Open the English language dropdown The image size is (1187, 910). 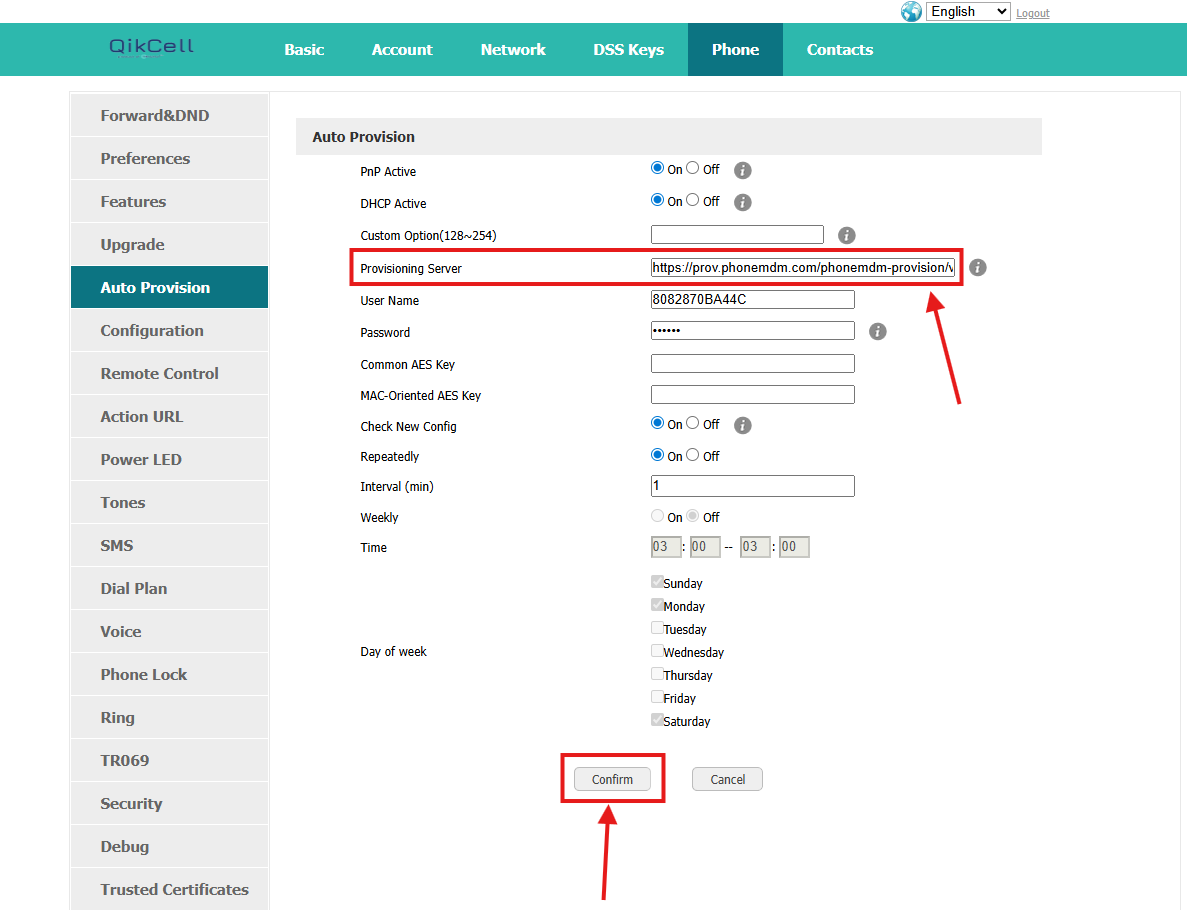click(x=968, y=12)
